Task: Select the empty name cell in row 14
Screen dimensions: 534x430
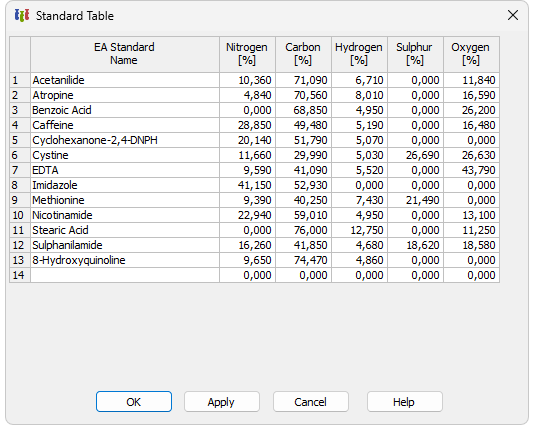Action: click(125, 275)
